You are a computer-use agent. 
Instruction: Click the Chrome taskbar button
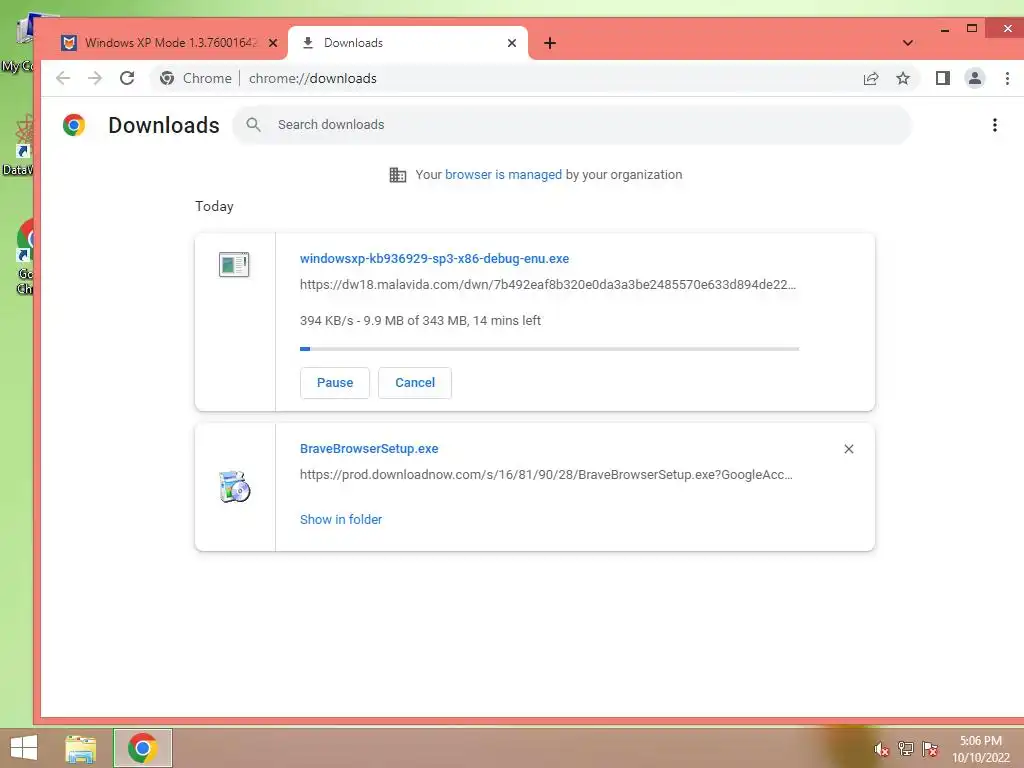coord(142,748)
